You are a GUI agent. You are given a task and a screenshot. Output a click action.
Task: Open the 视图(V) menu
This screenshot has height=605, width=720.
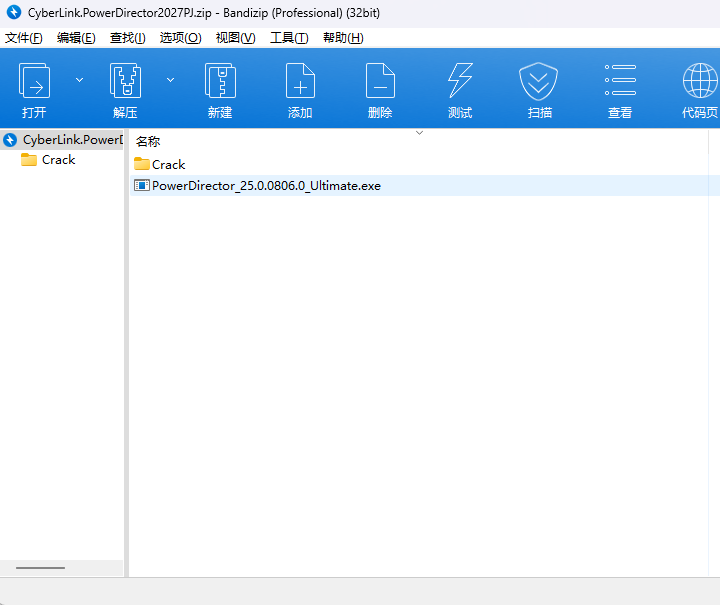point(236,38)
